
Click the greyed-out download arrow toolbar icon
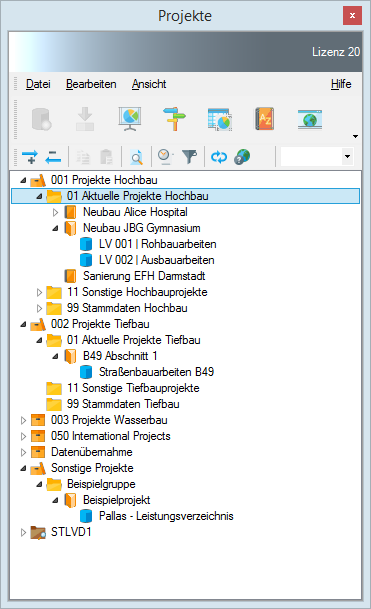pos(85,119)
